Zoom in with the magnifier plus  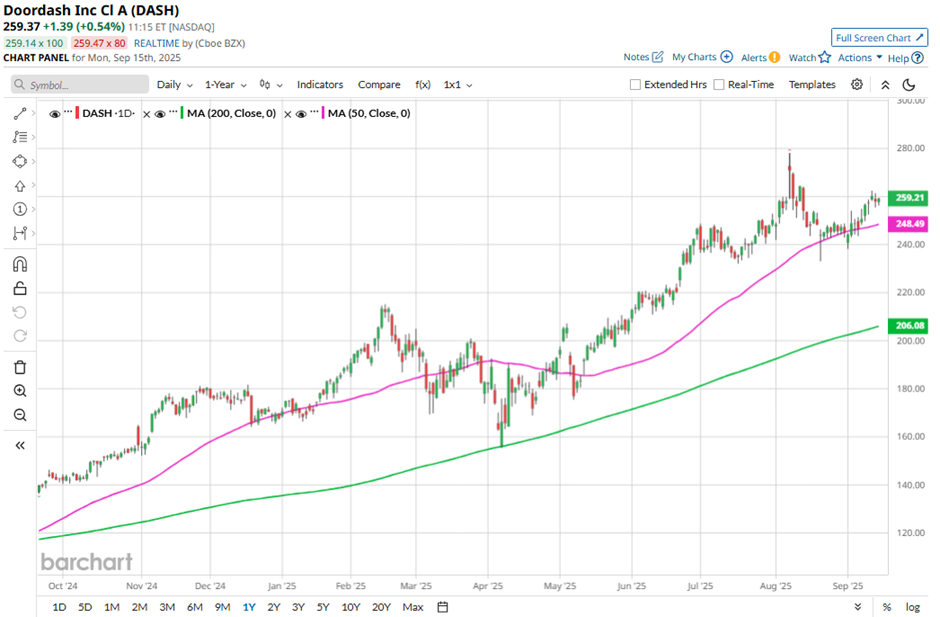tap(20, 391)
